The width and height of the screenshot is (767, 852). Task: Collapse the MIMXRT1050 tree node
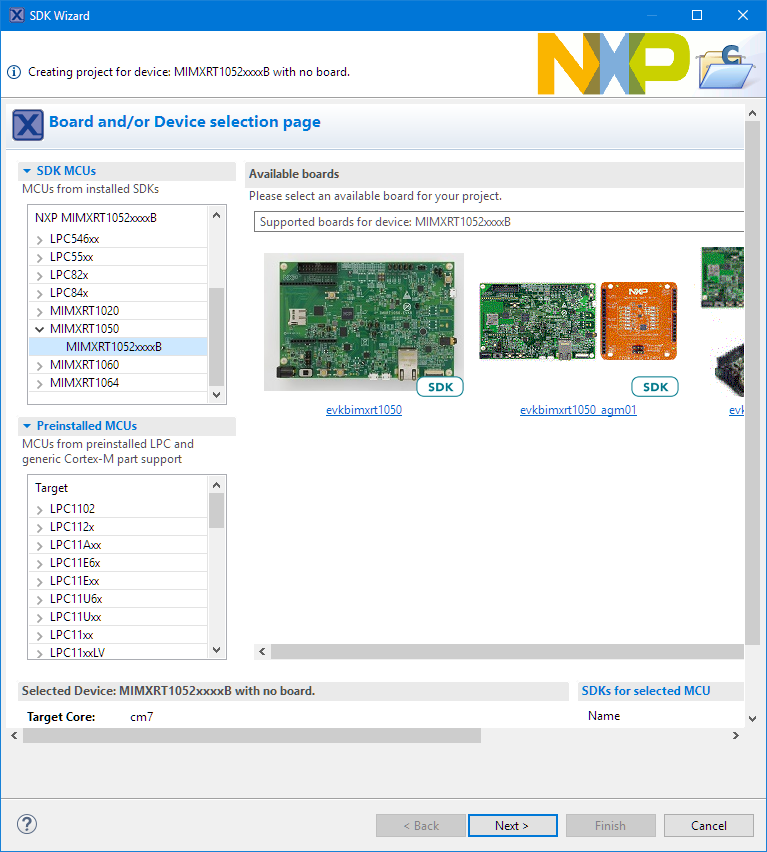[x=40, y=329]
